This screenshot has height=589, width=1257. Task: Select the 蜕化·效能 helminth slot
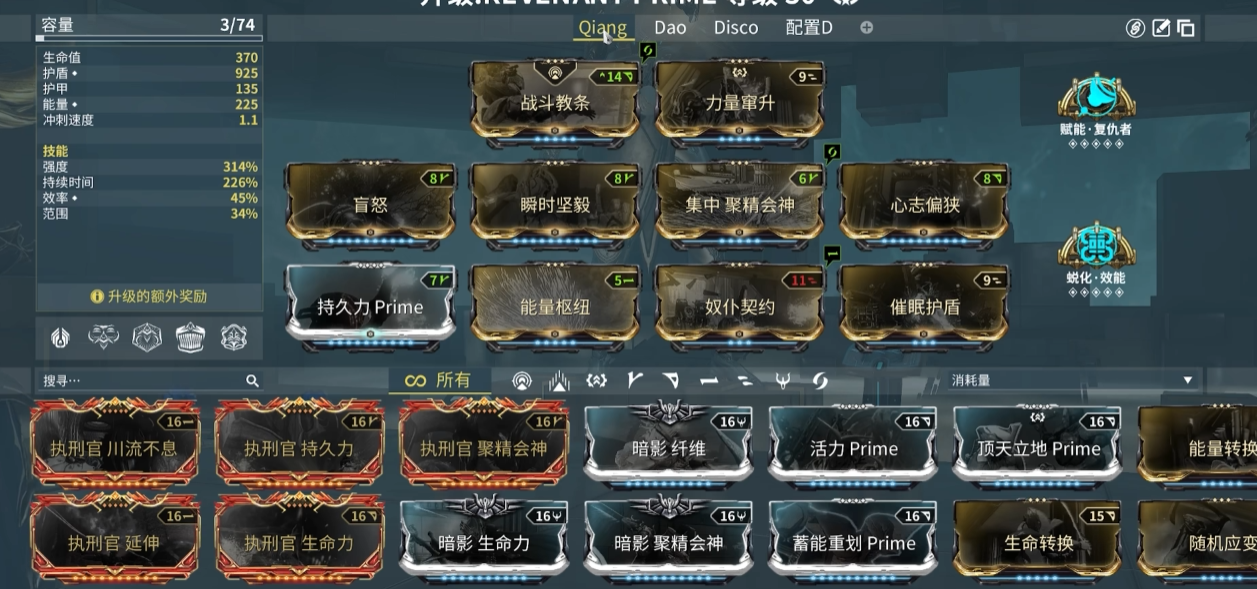(1096, 250)
